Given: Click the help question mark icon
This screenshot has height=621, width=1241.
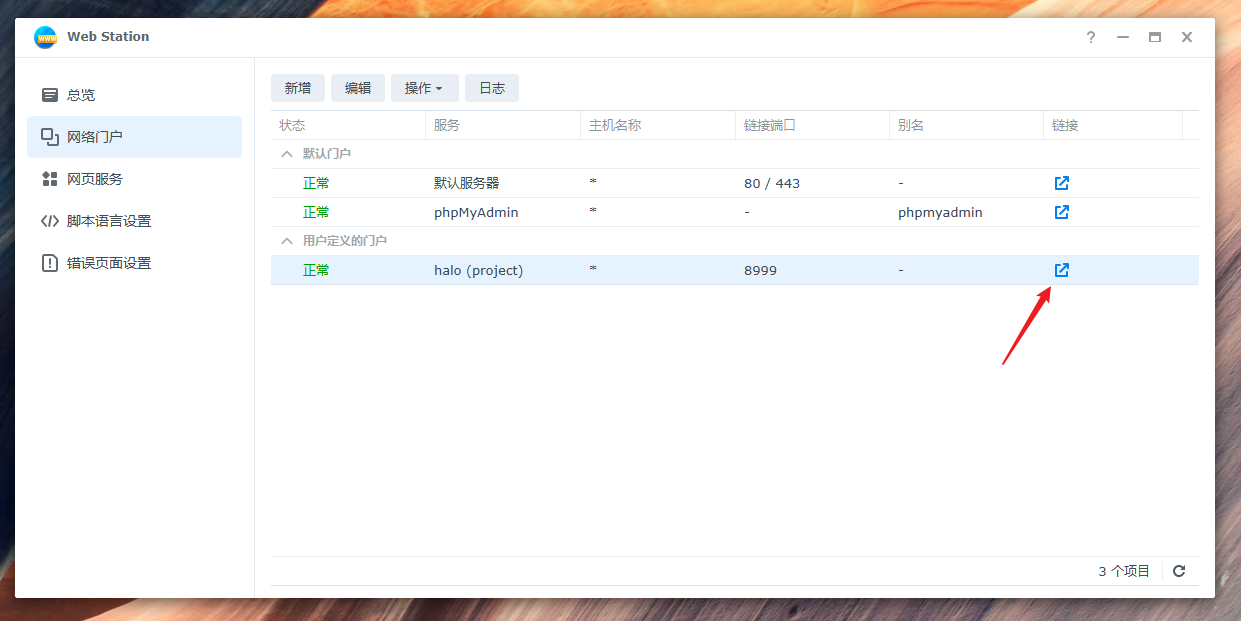Looking at the screenshot, I should [x=1091, y=37].
